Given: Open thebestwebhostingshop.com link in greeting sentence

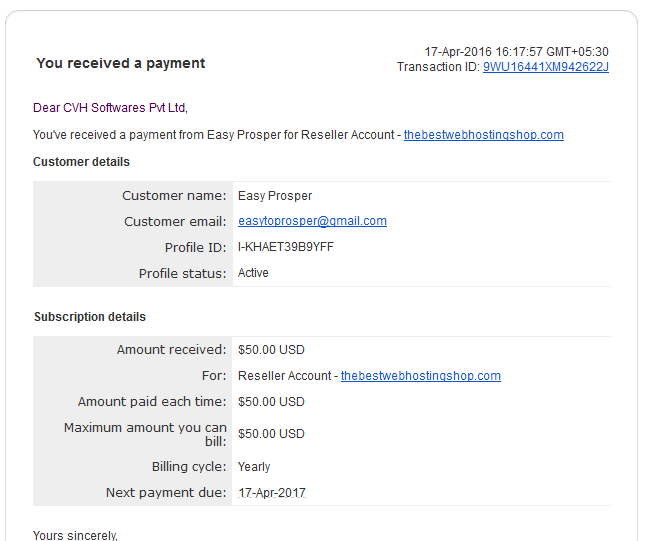Looking at the screenshot, I should point(483,135).
